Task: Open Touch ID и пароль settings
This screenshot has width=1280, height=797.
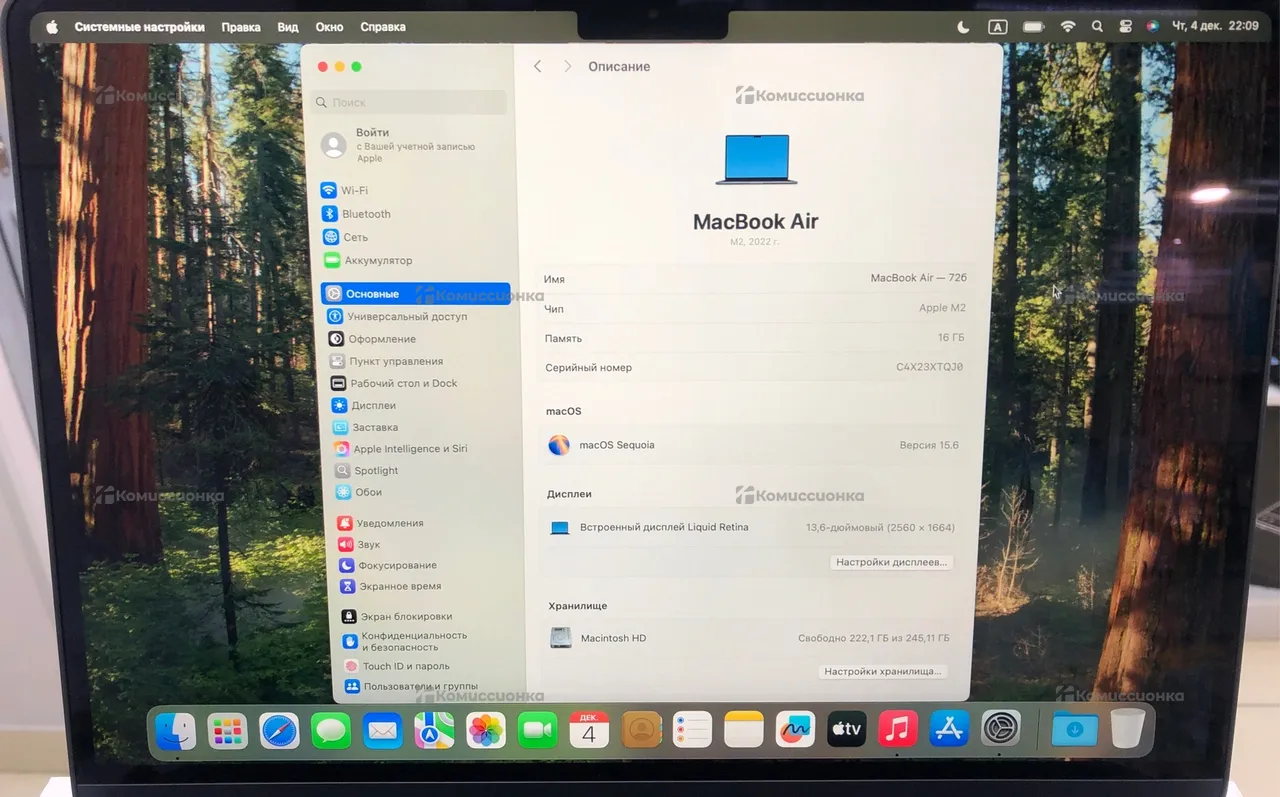Action: click(405, 666)
